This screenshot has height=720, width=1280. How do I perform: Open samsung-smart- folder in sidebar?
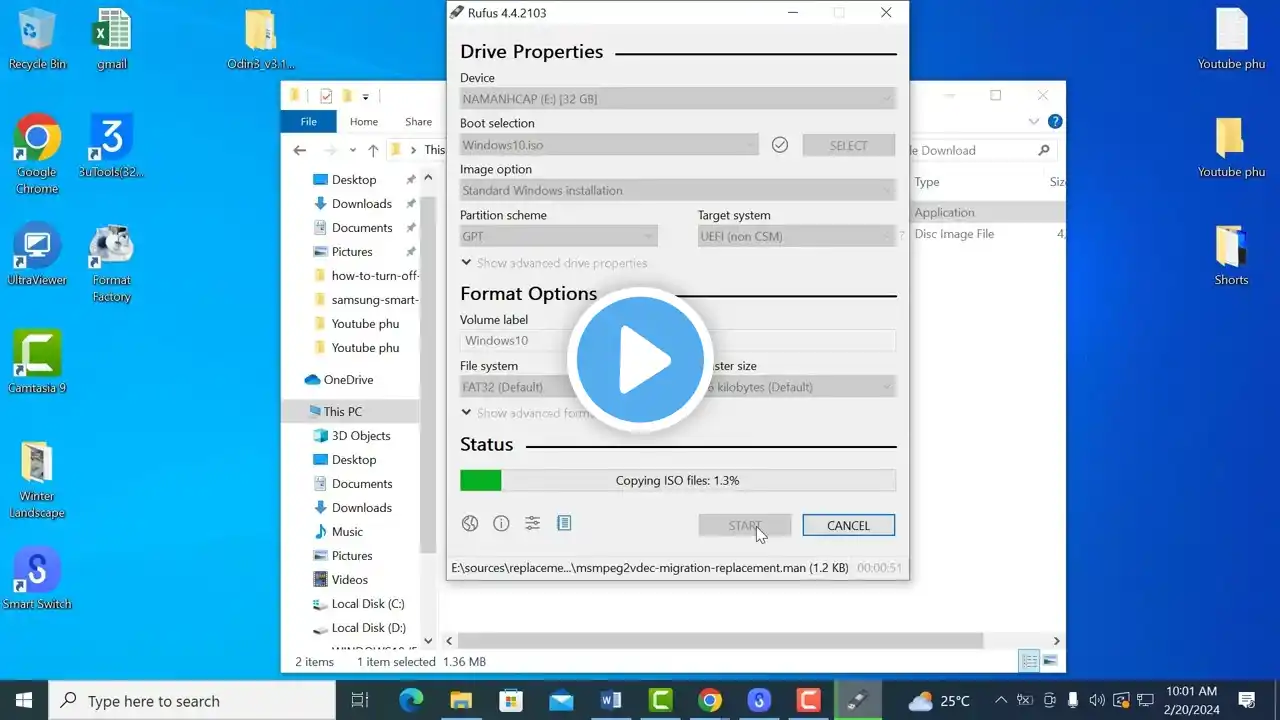pyautogui.click(x=375, y=300)
